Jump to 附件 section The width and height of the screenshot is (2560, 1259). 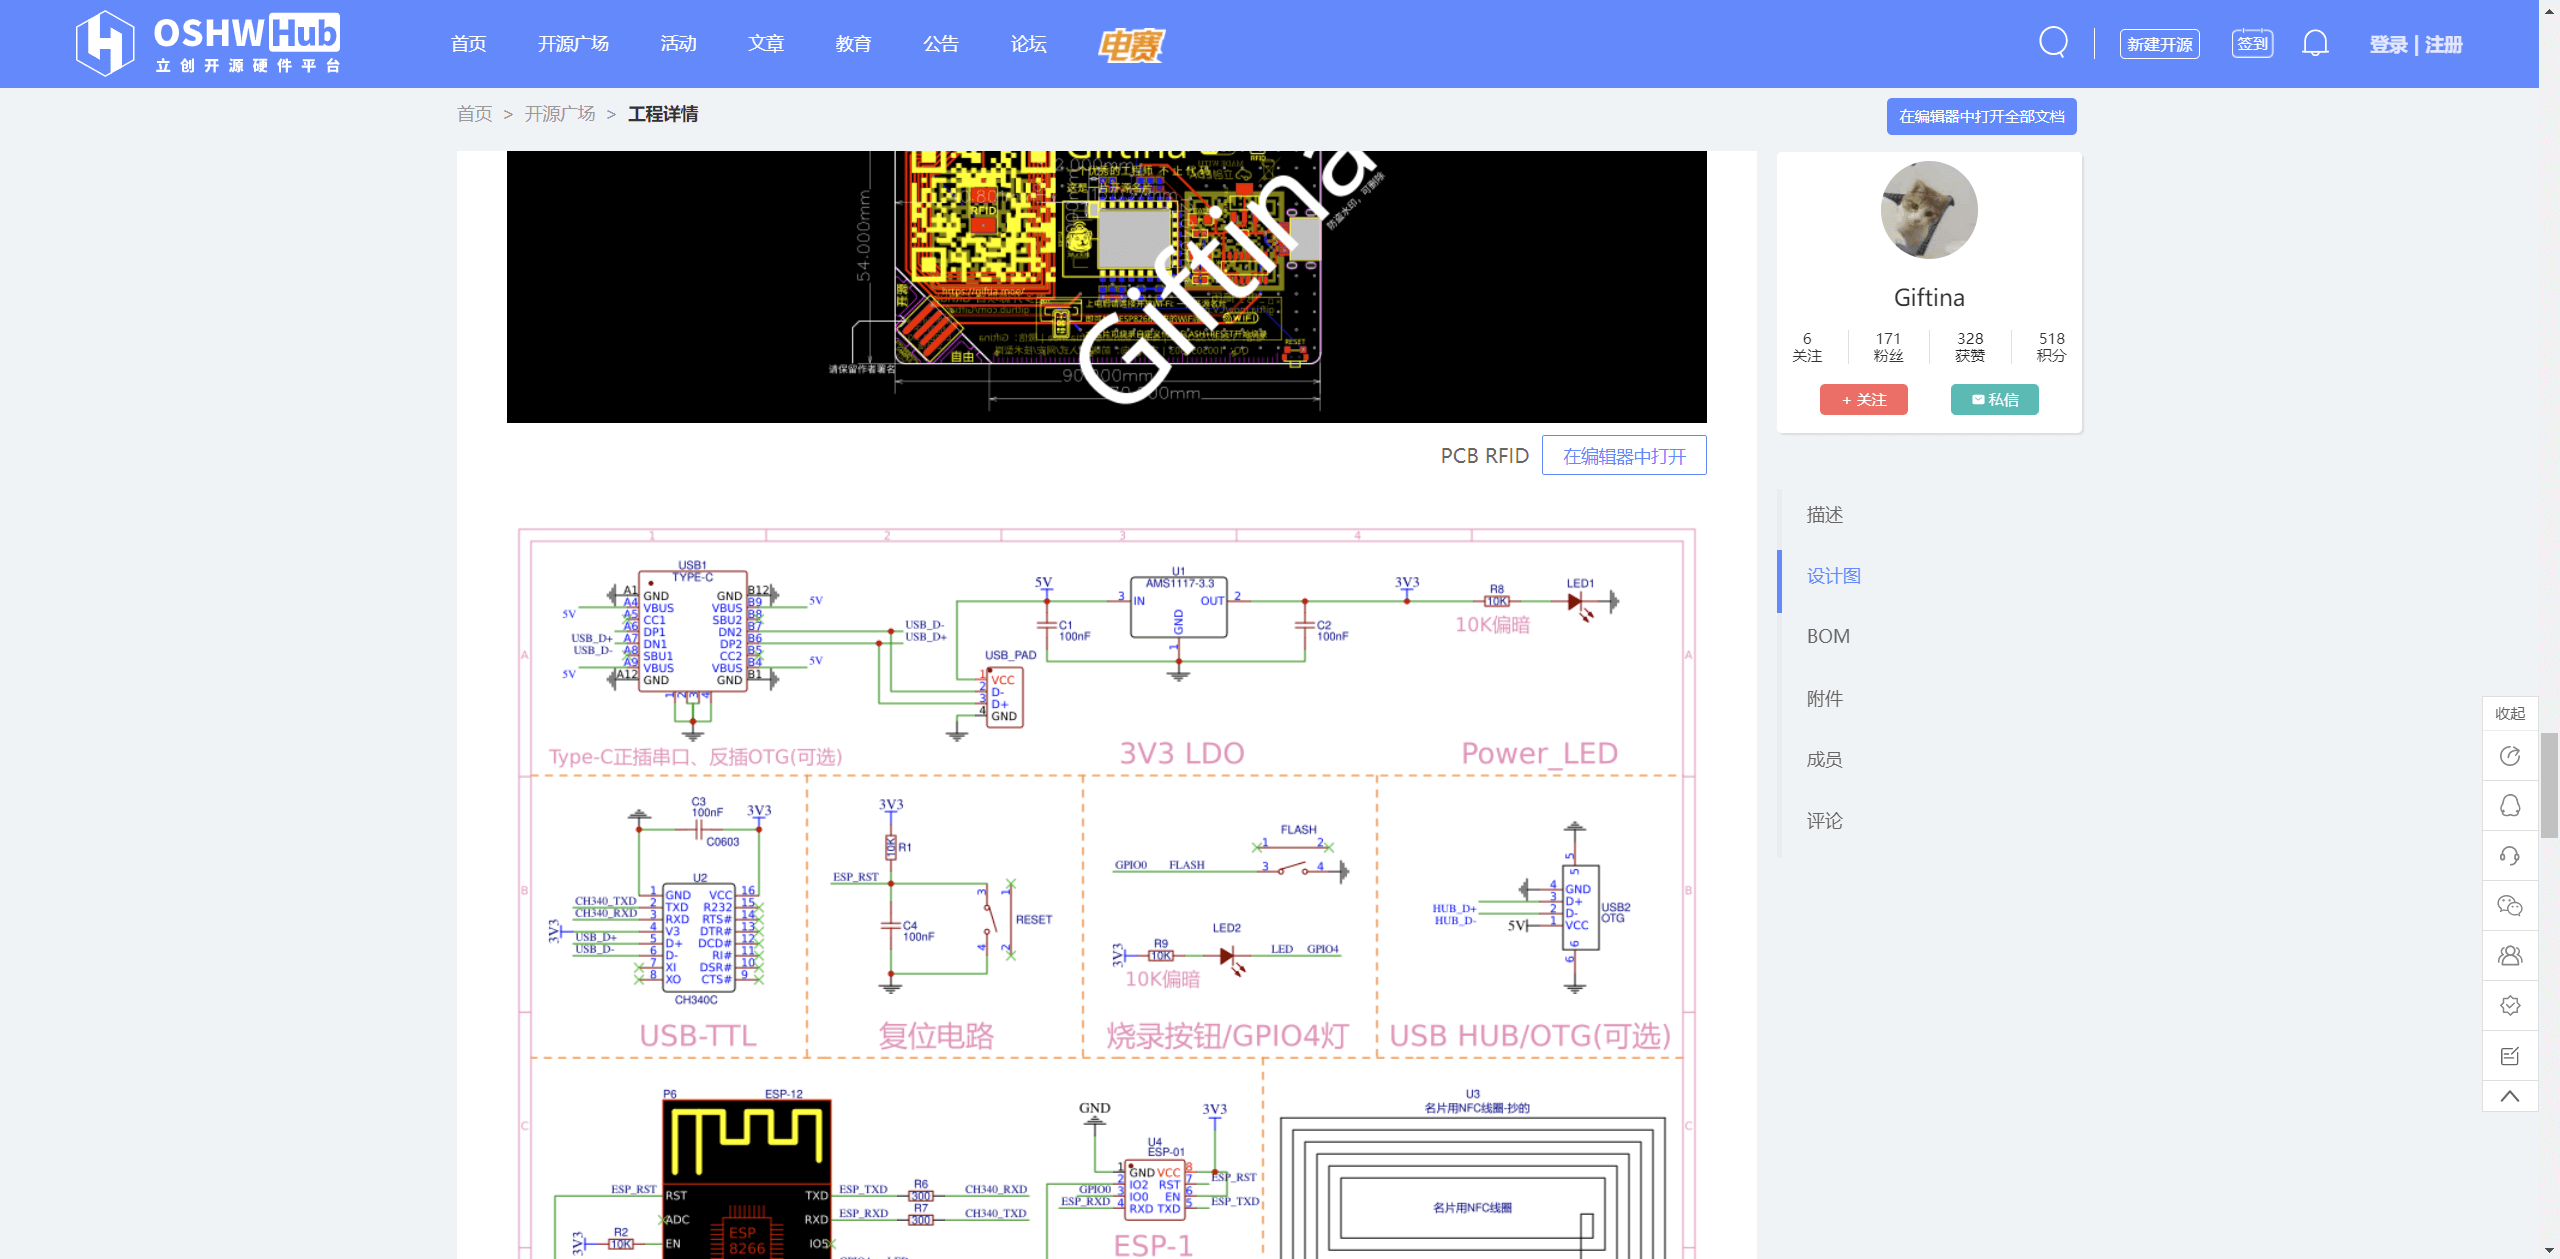(x=1824, y=698)
